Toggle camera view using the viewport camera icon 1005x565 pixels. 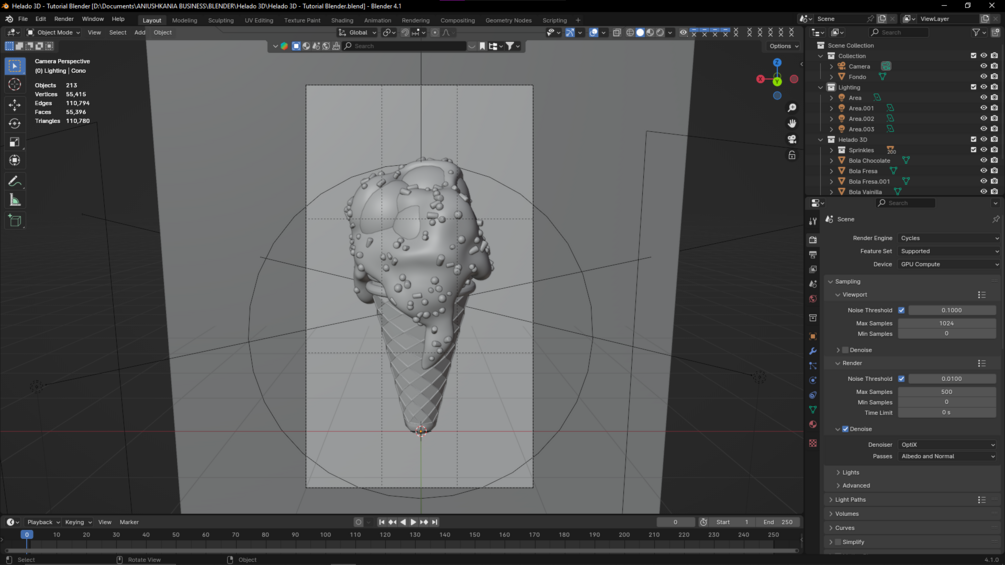pos(792,139)
